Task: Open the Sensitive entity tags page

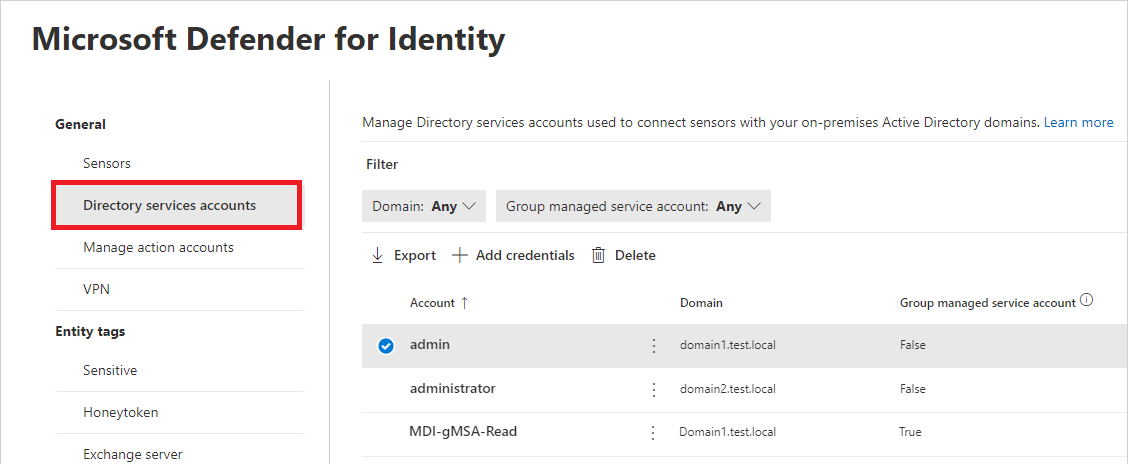Action: point(110,370)
